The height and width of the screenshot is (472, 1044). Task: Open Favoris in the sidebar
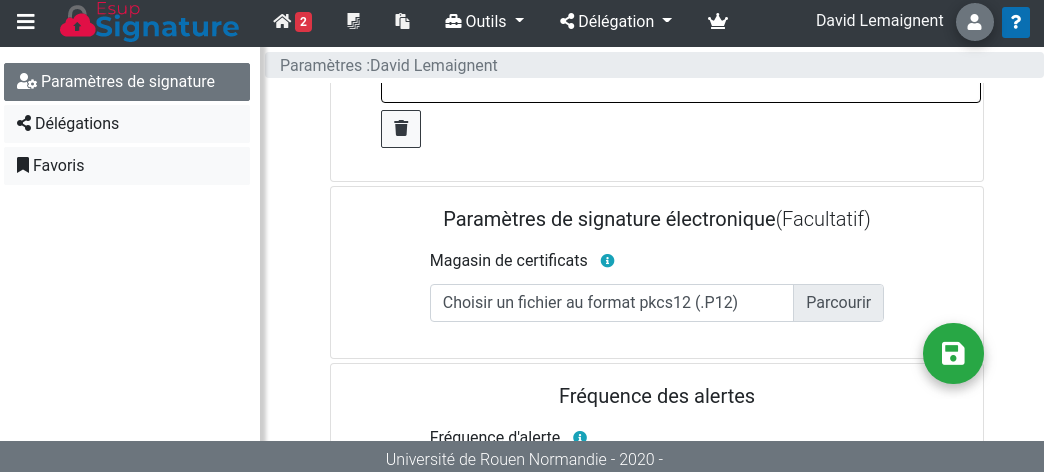pyautogui.click(x=127, y=166)
